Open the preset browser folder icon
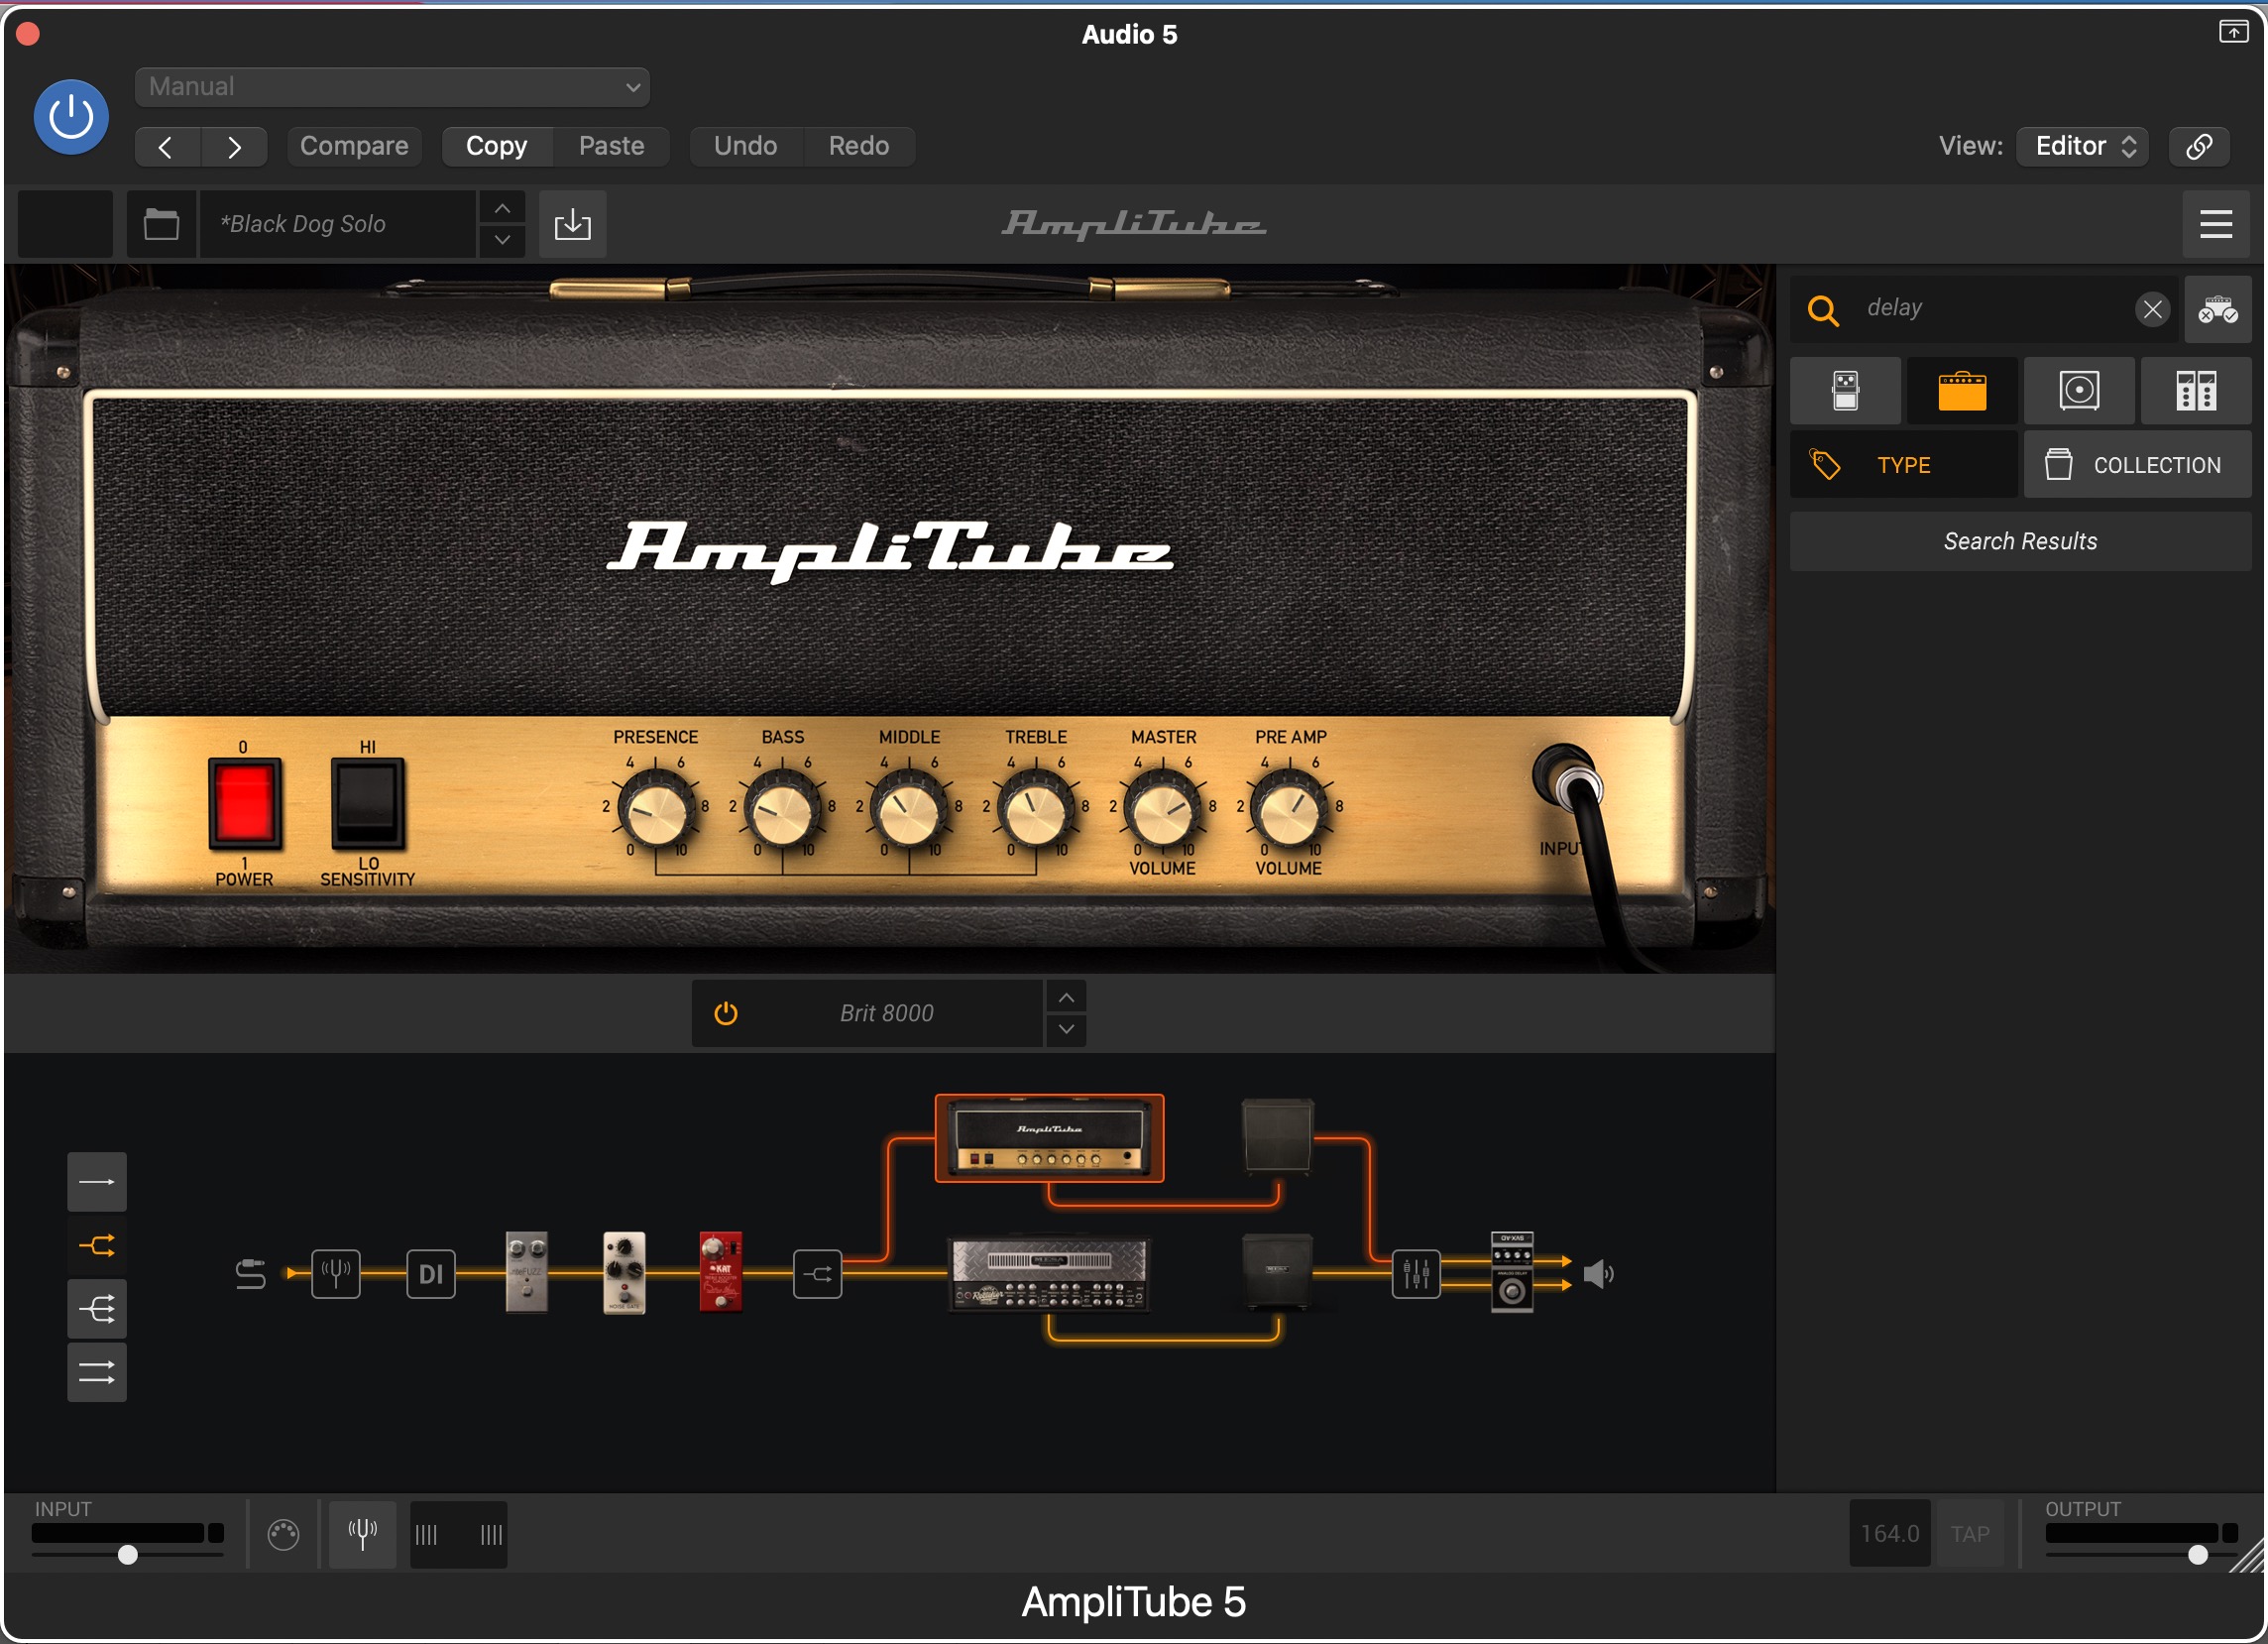 pos(161,224)
